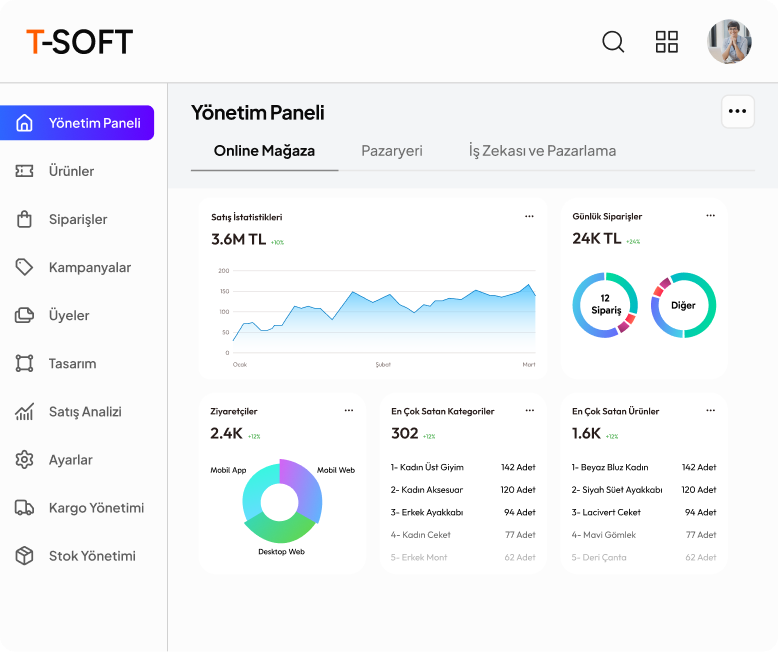Expand Günlük Siparişler card options menu
778x652 pixels.
tap(711, 215)
